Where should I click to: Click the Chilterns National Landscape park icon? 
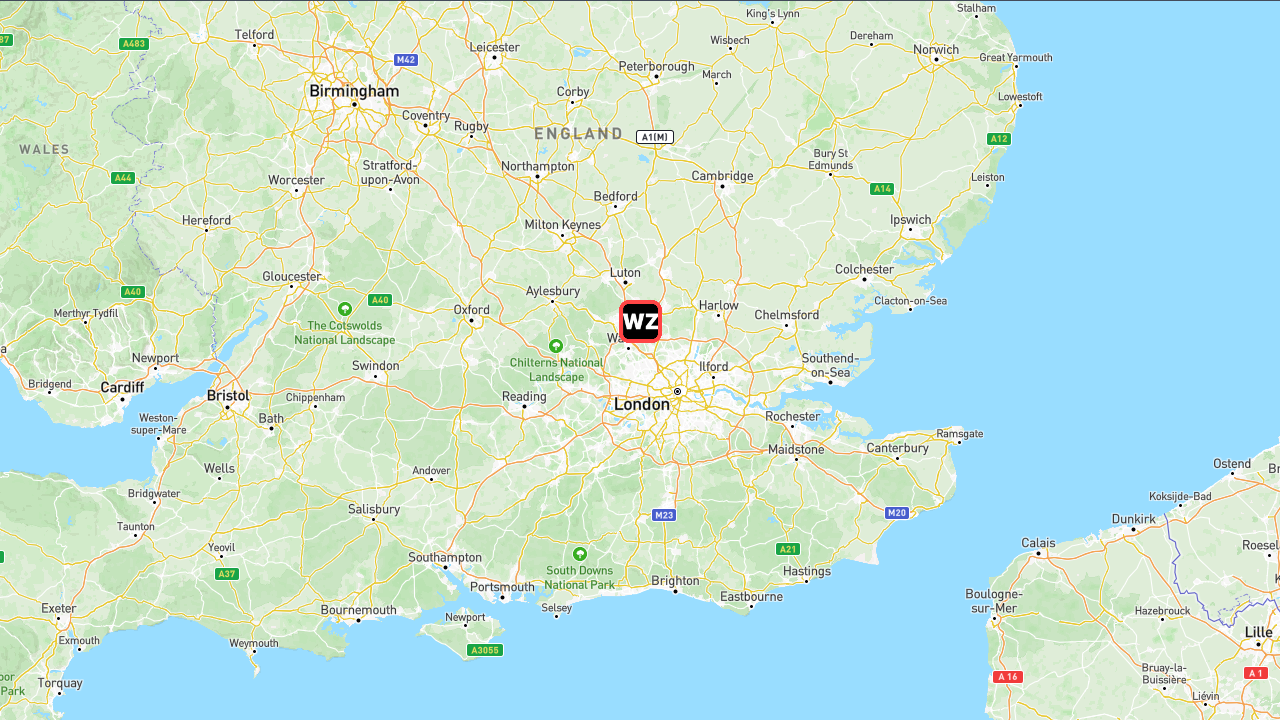556,345
